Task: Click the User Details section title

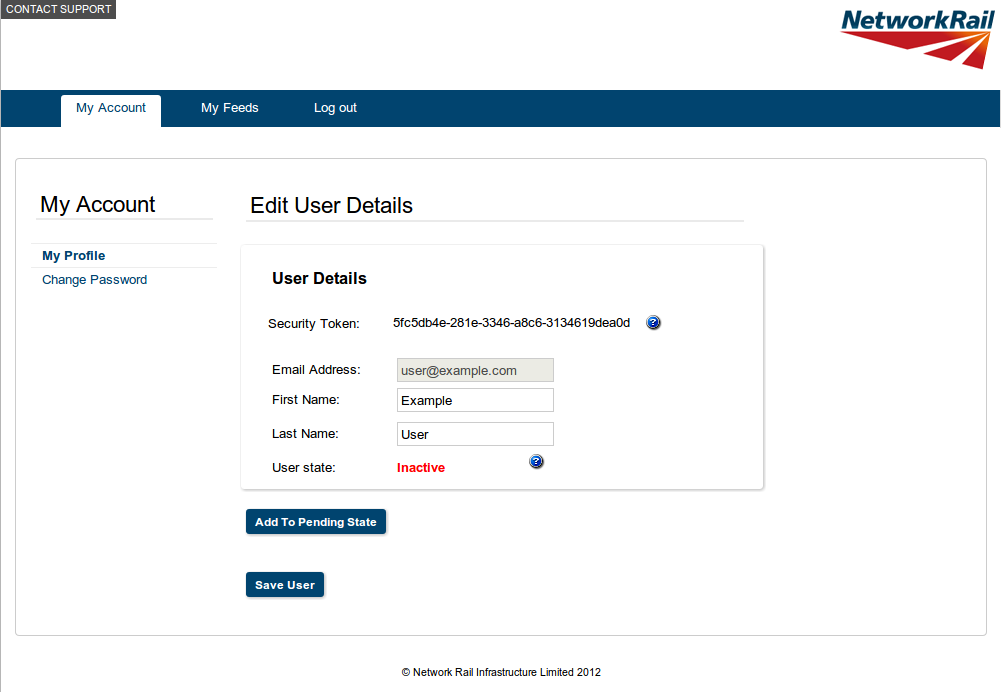Action: [x=319, y=279]
